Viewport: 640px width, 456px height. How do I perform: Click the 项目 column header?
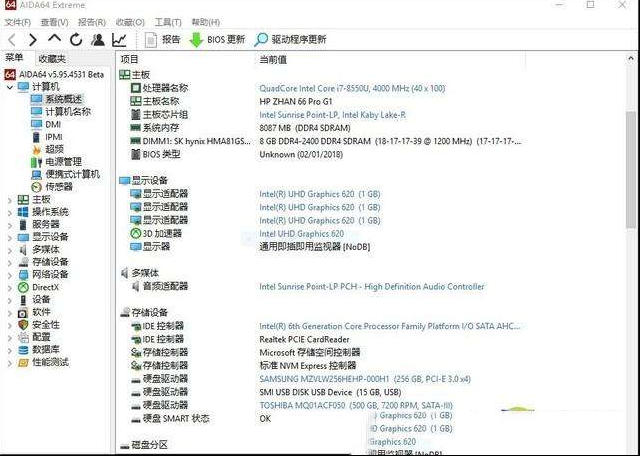click(x=129, y=60)
